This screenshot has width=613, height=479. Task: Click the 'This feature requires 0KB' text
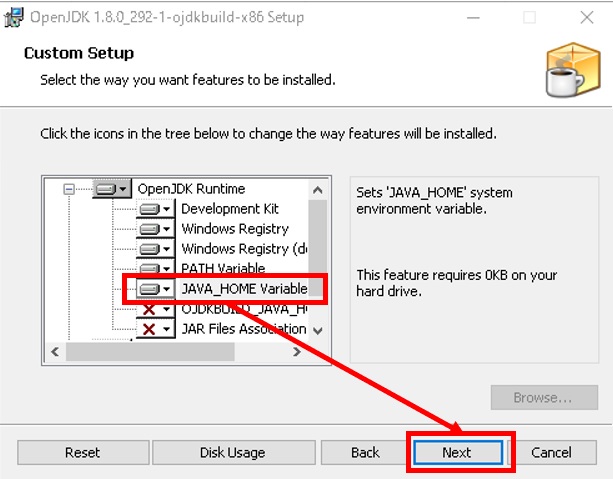(x=456, y=283)
